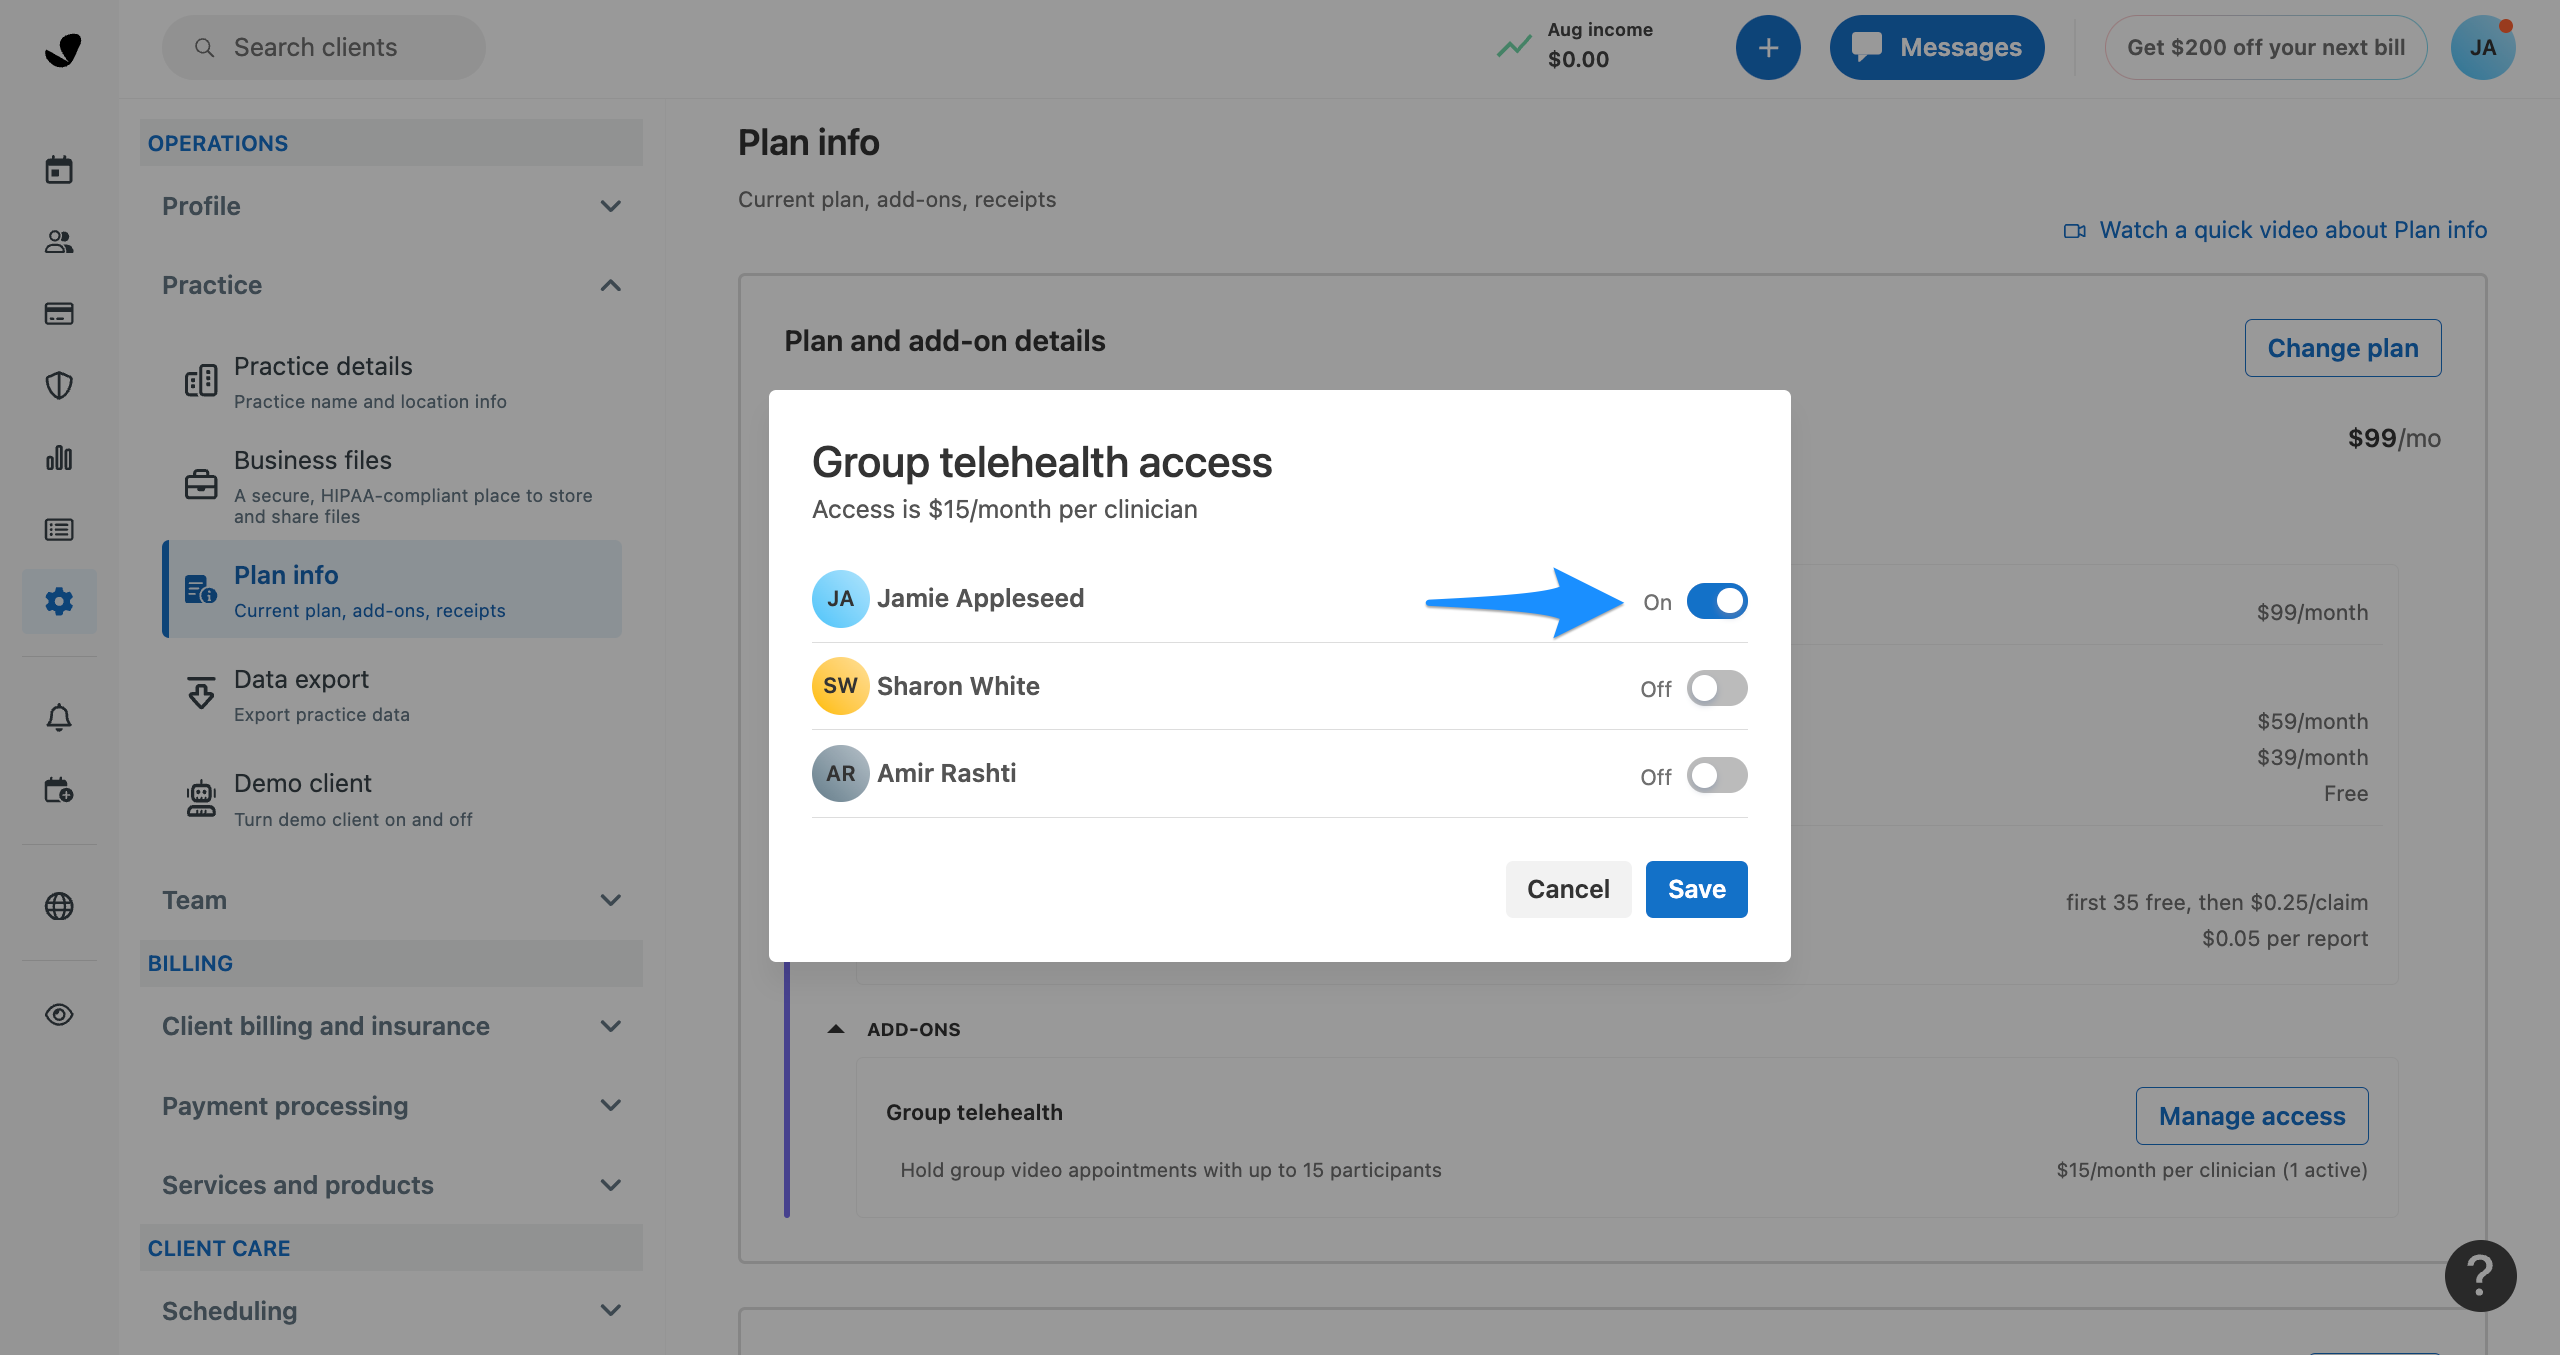Click the Plan info document icon
Image resolution: width=2560 pixels, height=1355 pixels.
[x=201, y=589]
